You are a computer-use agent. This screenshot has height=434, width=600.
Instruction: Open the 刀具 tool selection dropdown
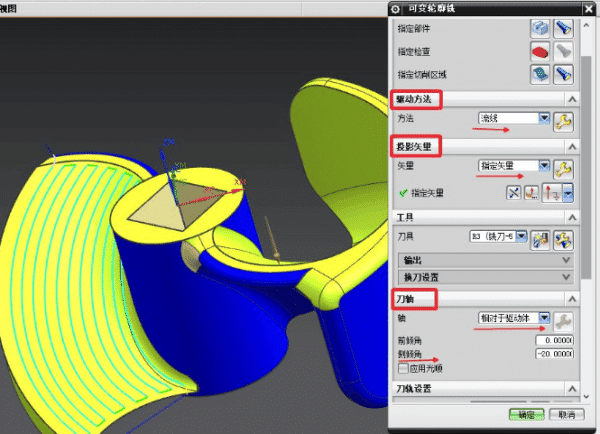point(522,238)
